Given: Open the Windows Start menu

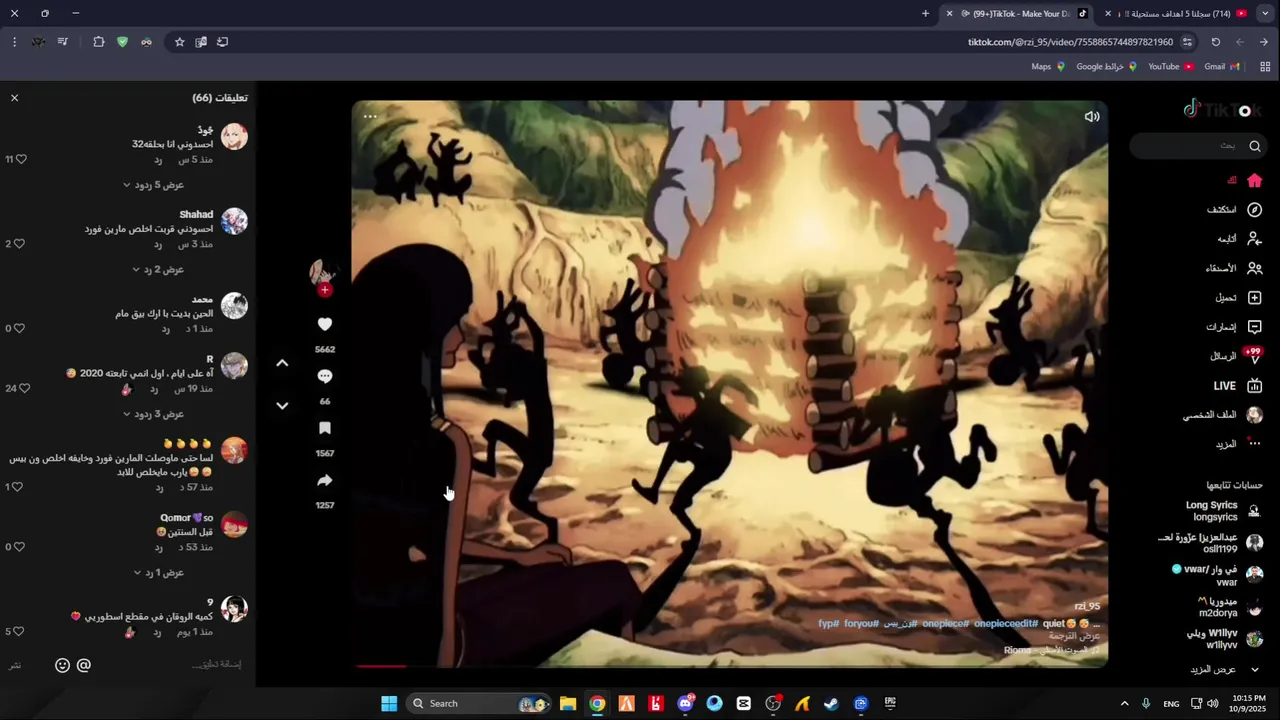Looking at the screenshot, I should 389,703.
